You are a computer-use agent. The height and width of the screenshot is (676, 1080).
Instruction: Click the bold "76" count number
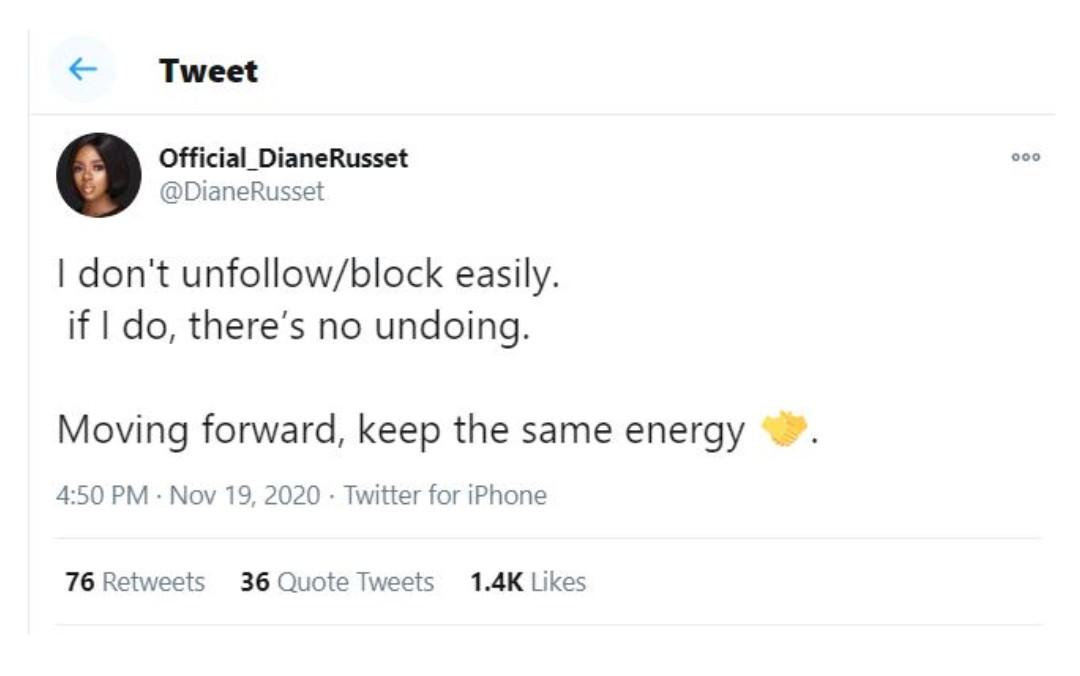click(x=80, y=582)
